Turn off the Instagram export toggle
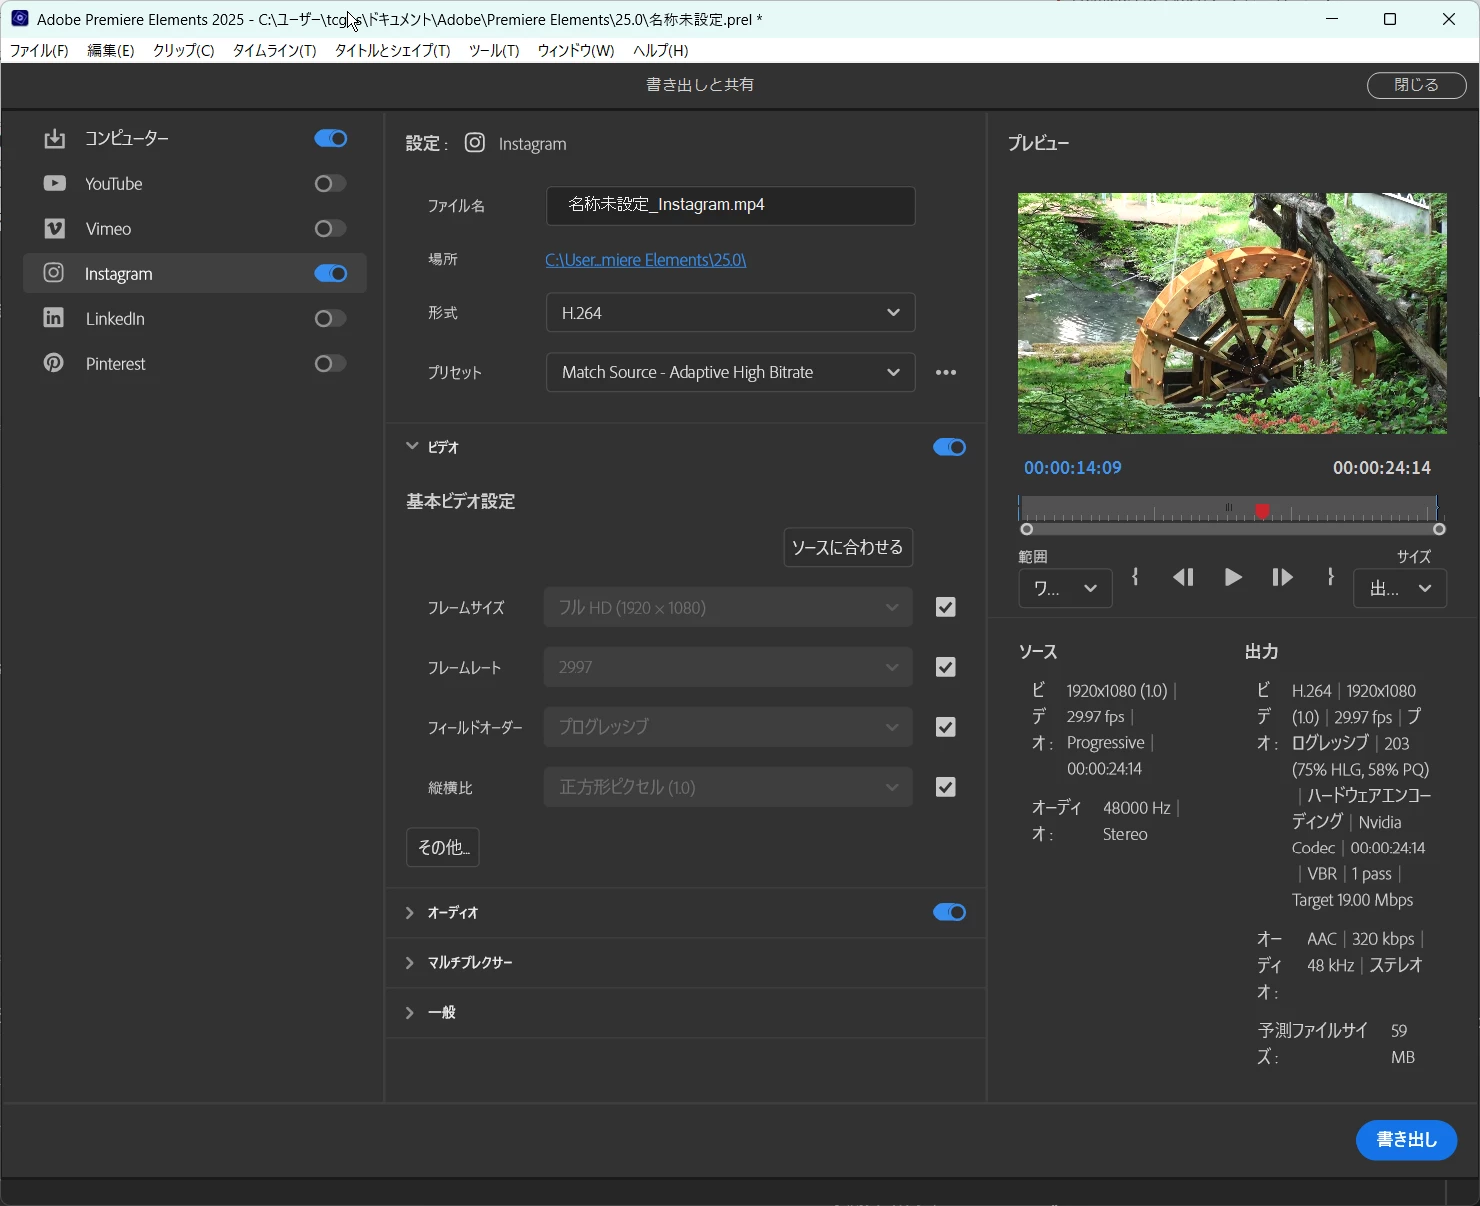The width and height of the screenshot is (1480, 1206). 331,273
